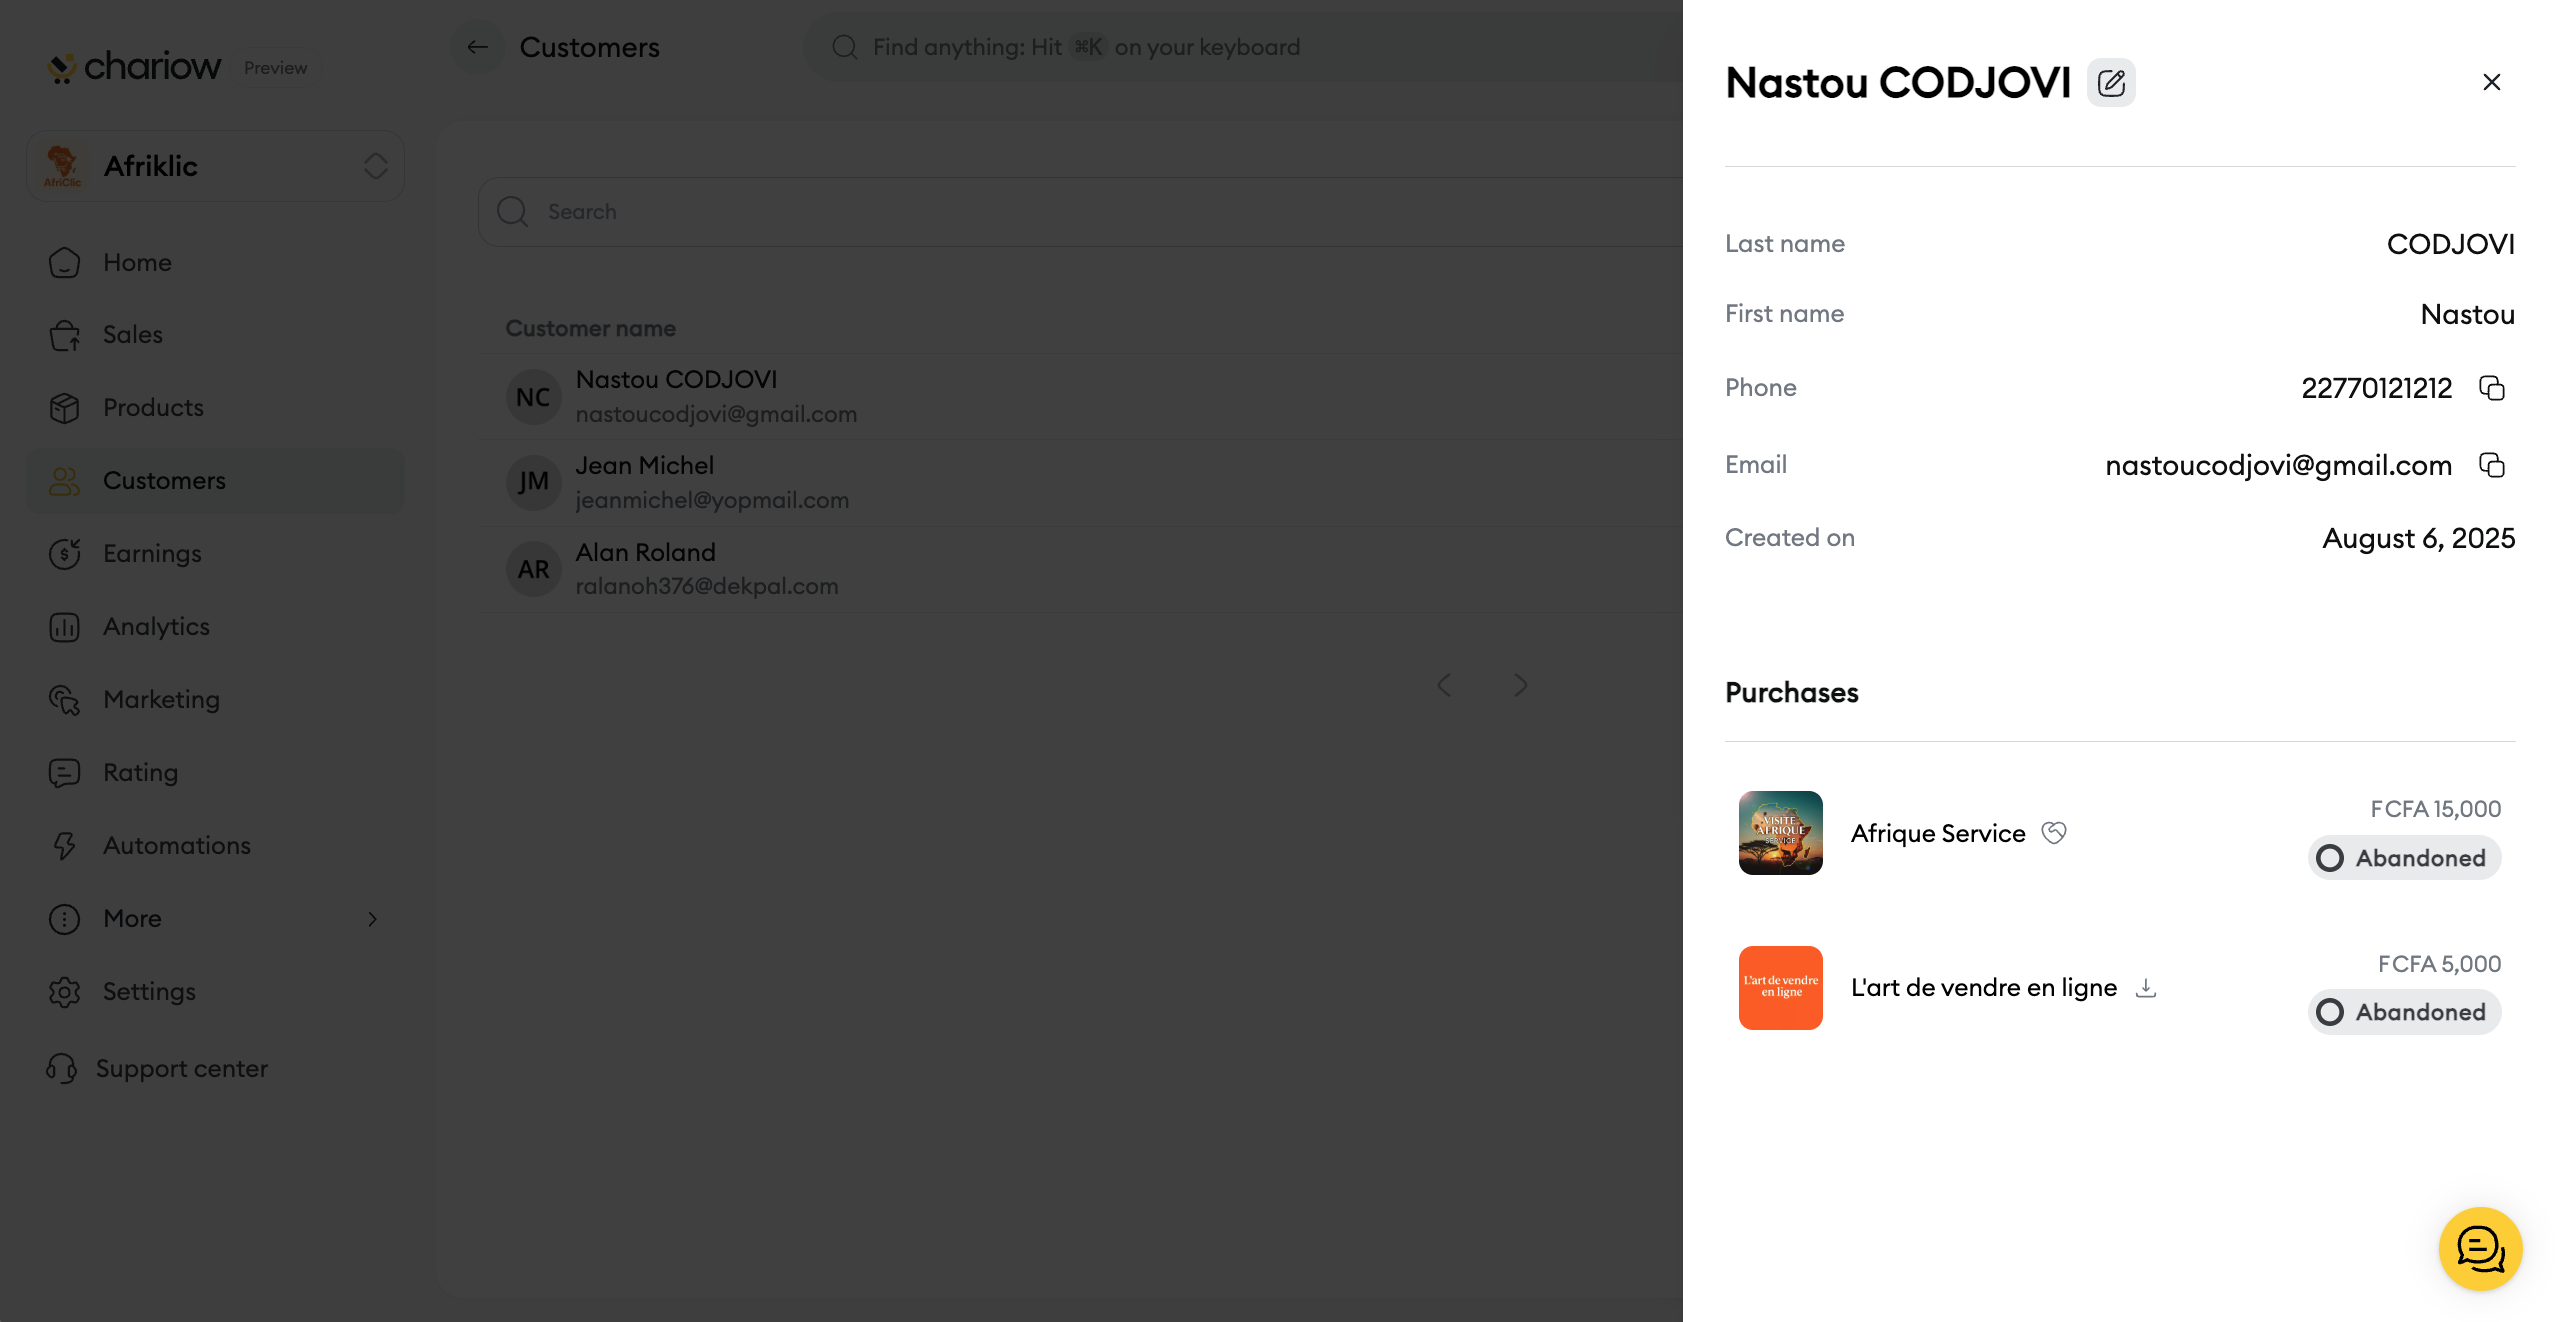
Task: Click the service icon beside Afrique Service
Action: coord(2054,833)
